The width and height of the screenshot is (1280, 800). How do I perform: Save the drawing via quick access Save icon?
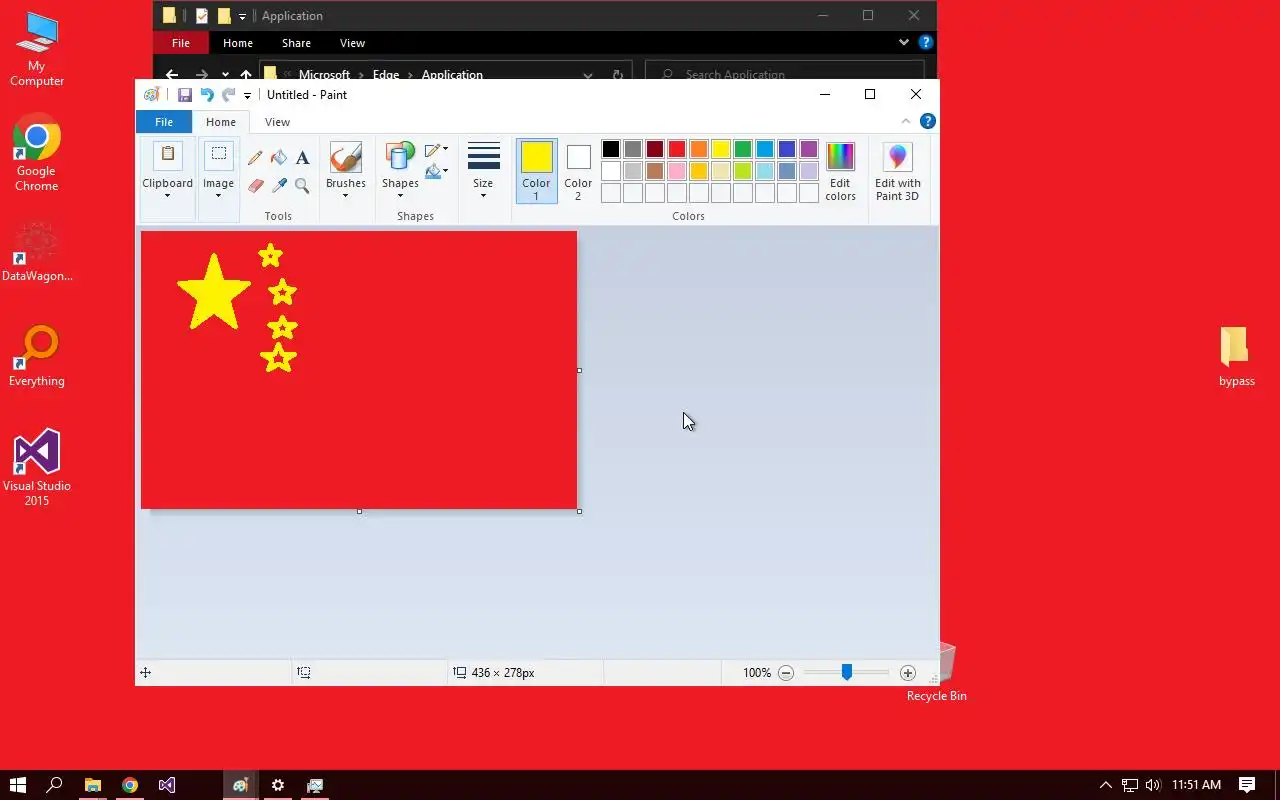[184, 95]
